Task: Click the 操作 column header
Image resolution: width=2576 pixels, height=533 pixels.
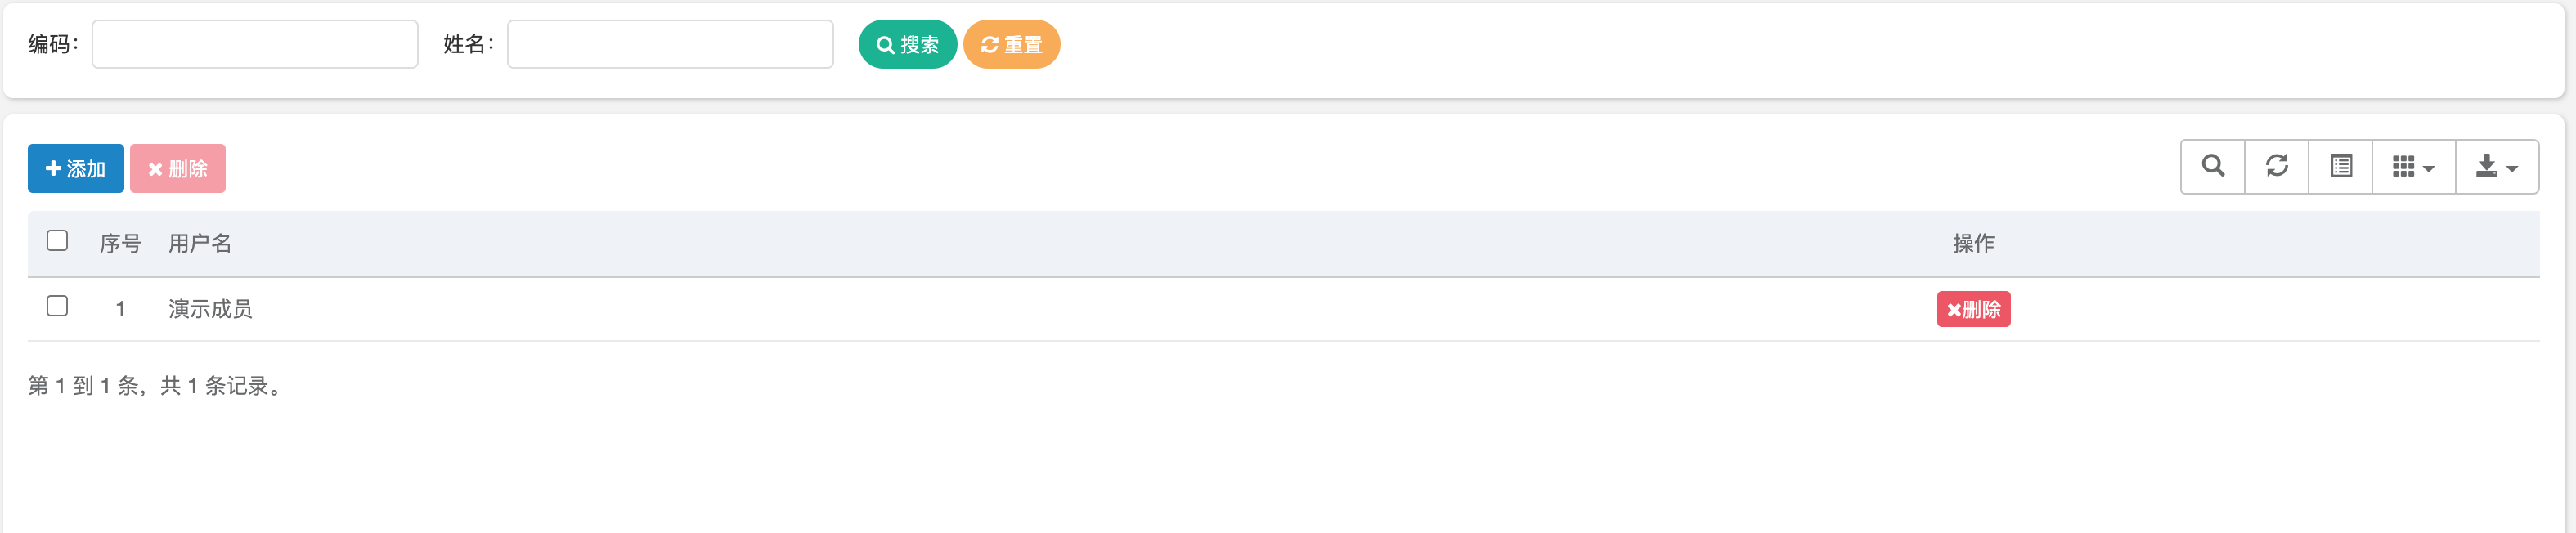Action: [1973, 243]
